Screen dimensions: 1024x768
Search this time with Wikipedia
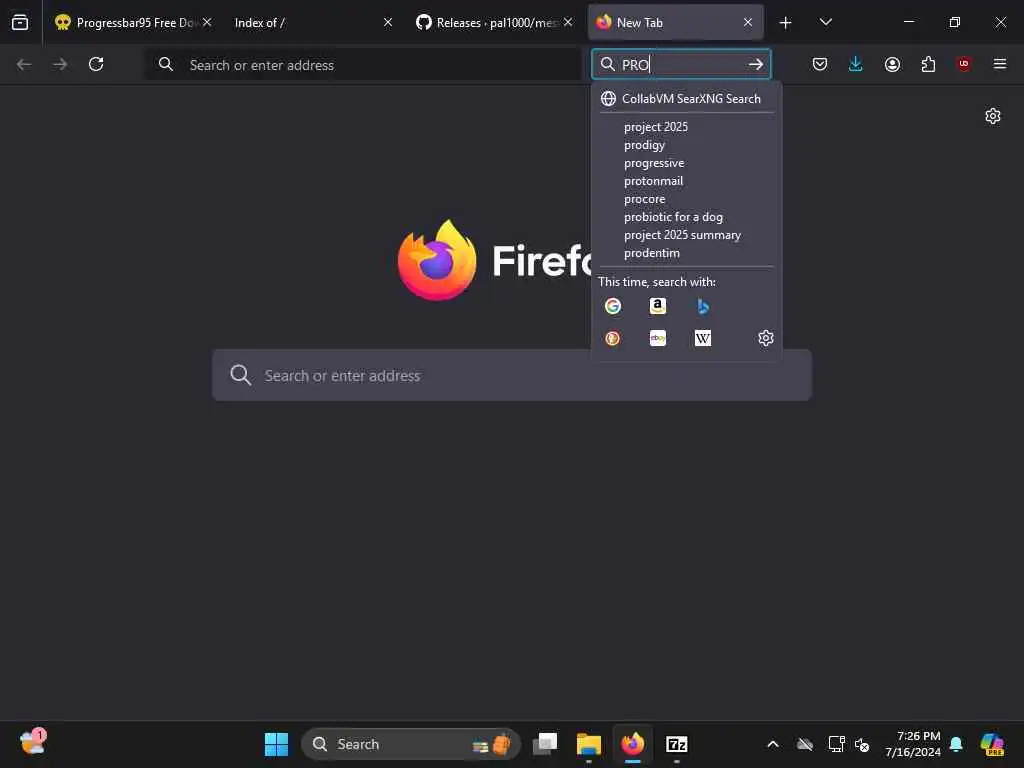[x=703, y=338]
